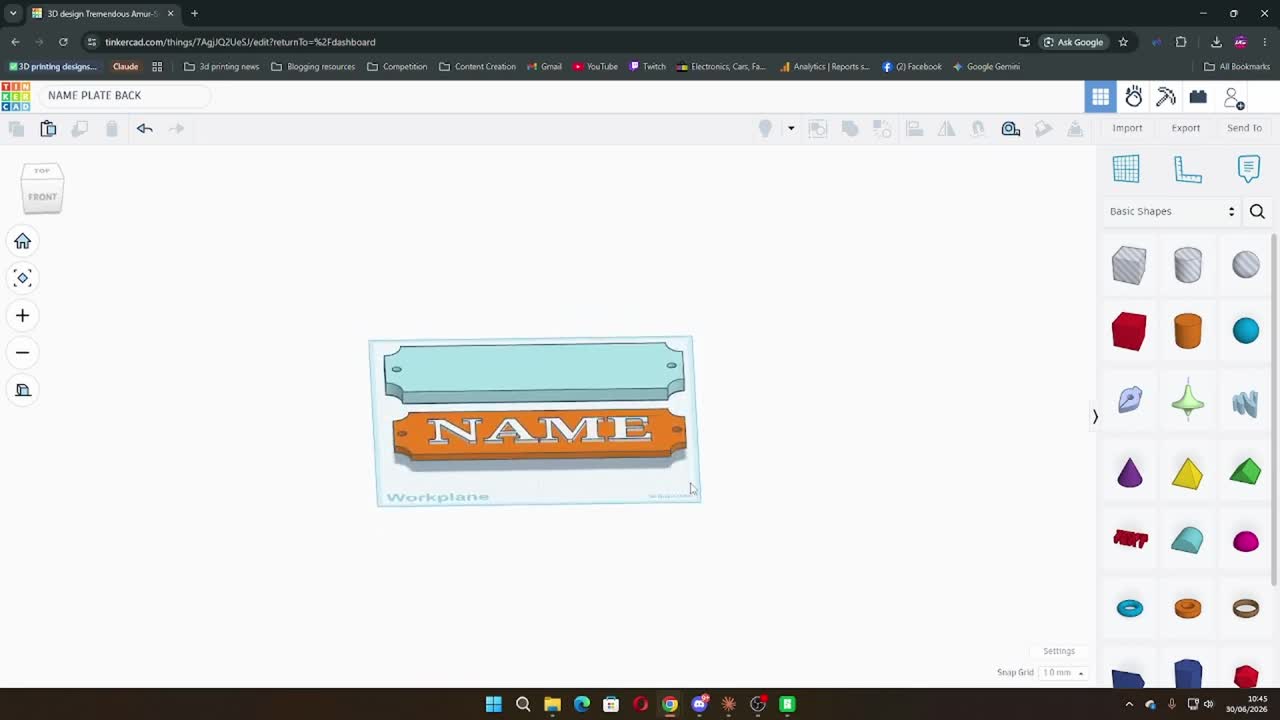Click the Cruise magnet icon

pos(978,128)
